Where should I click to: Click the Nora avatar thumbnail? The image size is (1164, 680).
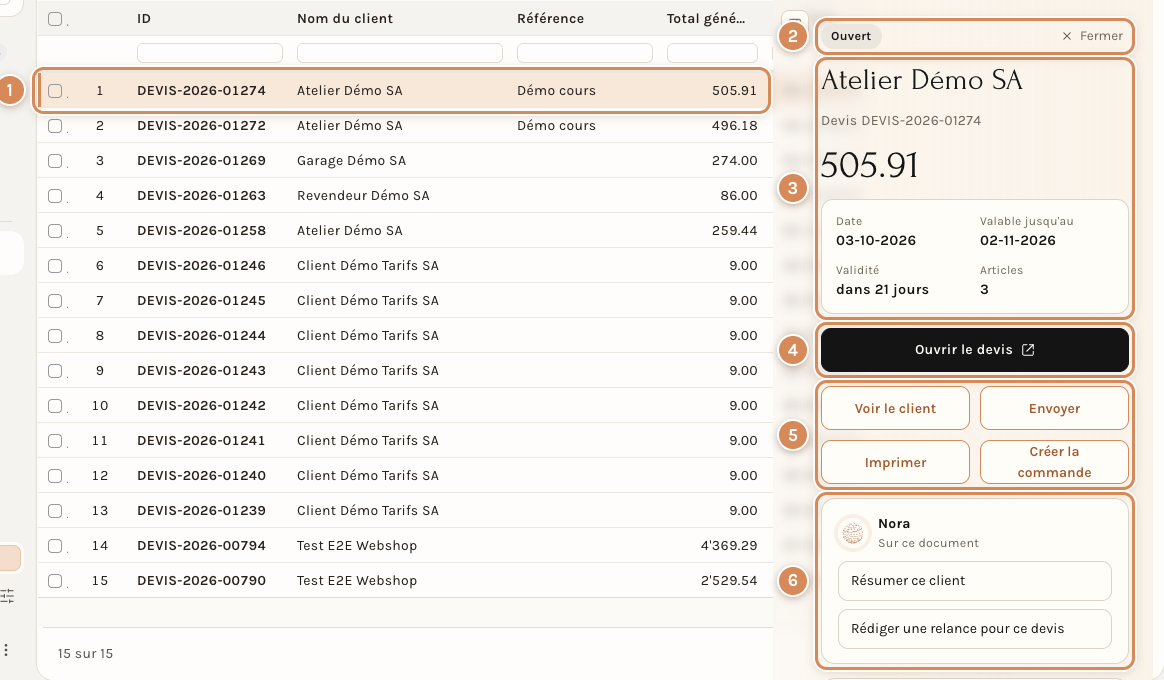click(852, 532)
